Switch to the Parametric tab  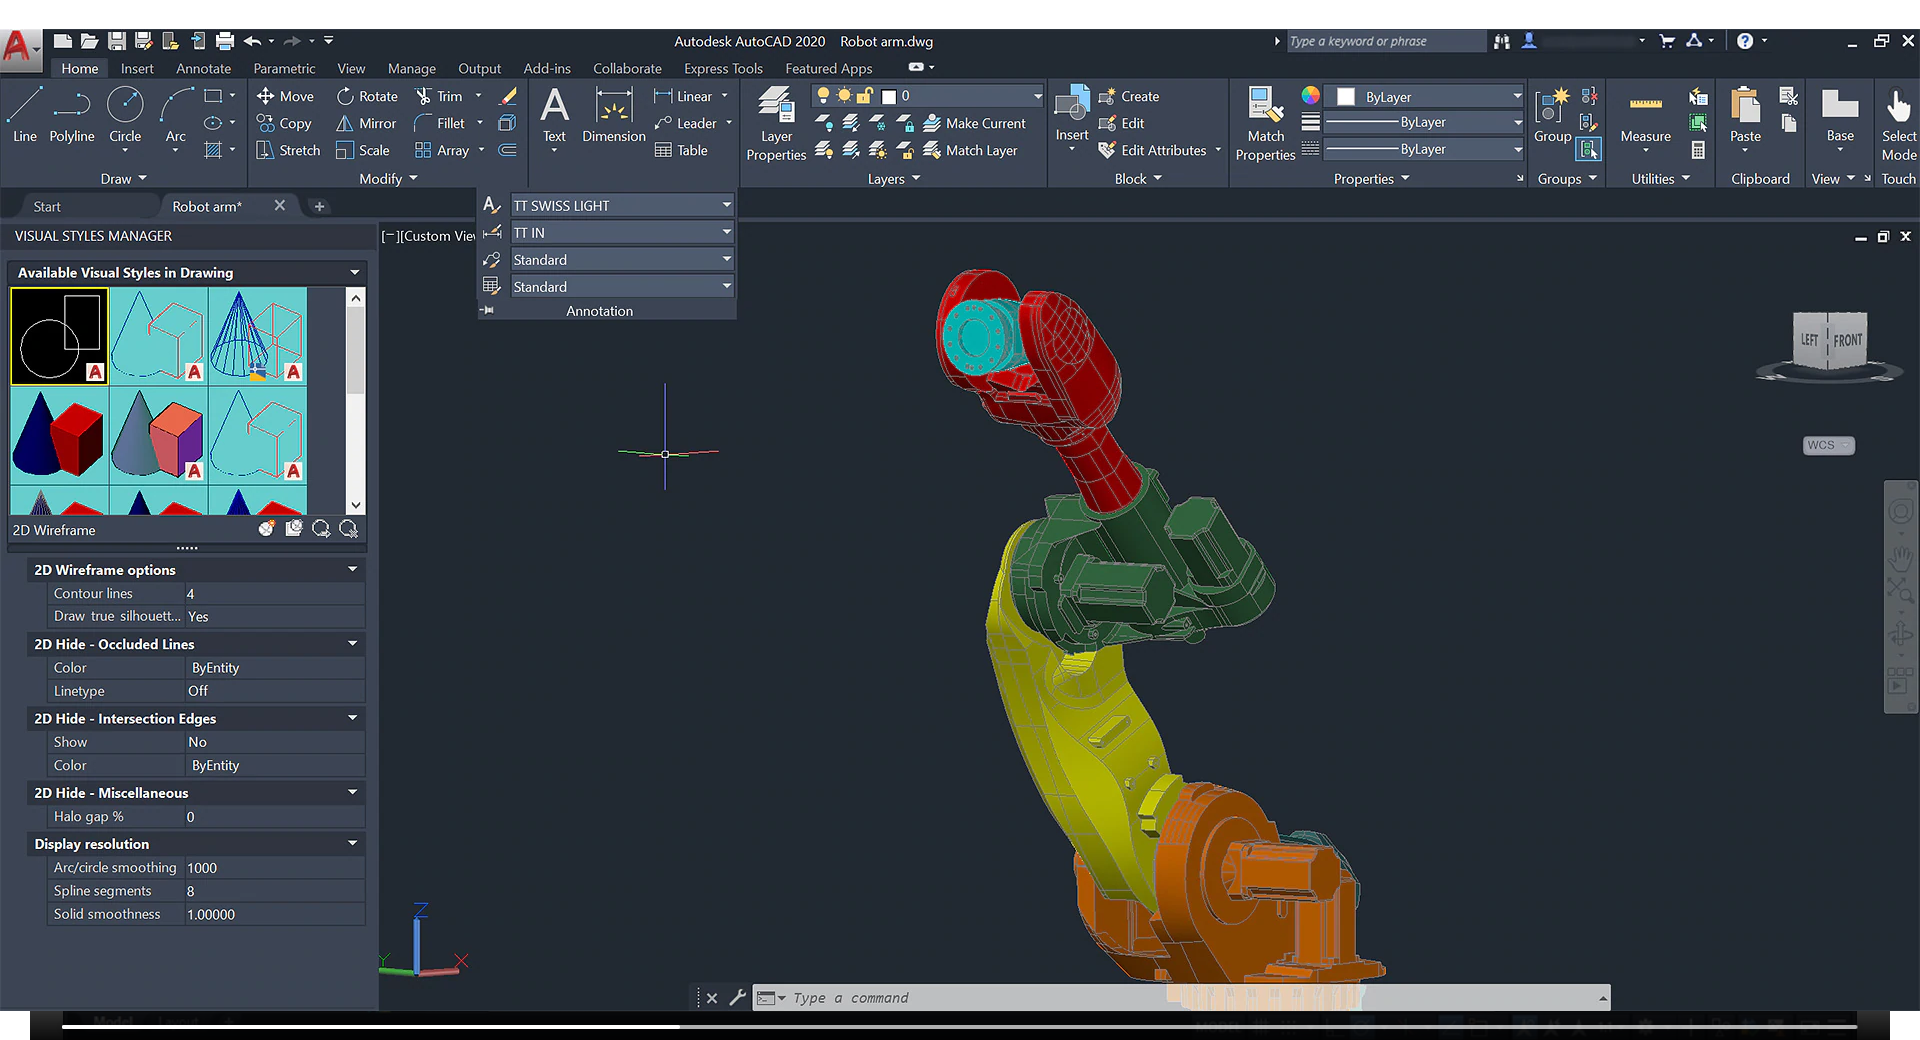(x=284, y=68)
